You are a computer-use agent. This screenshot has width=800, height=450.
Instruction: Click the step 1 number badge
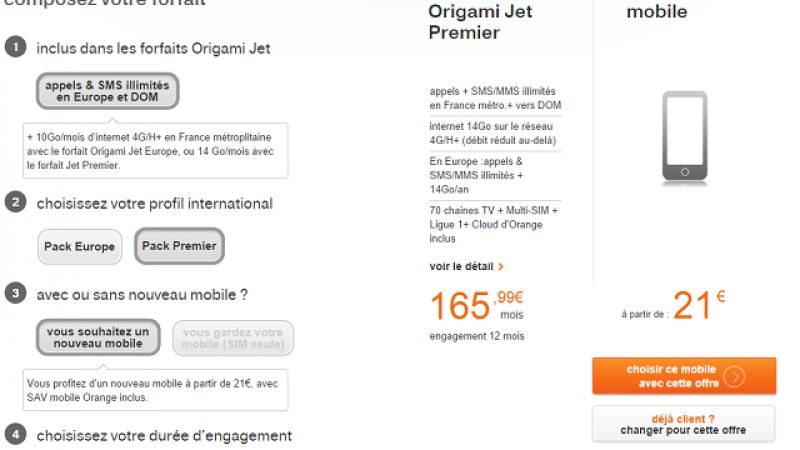15,48
